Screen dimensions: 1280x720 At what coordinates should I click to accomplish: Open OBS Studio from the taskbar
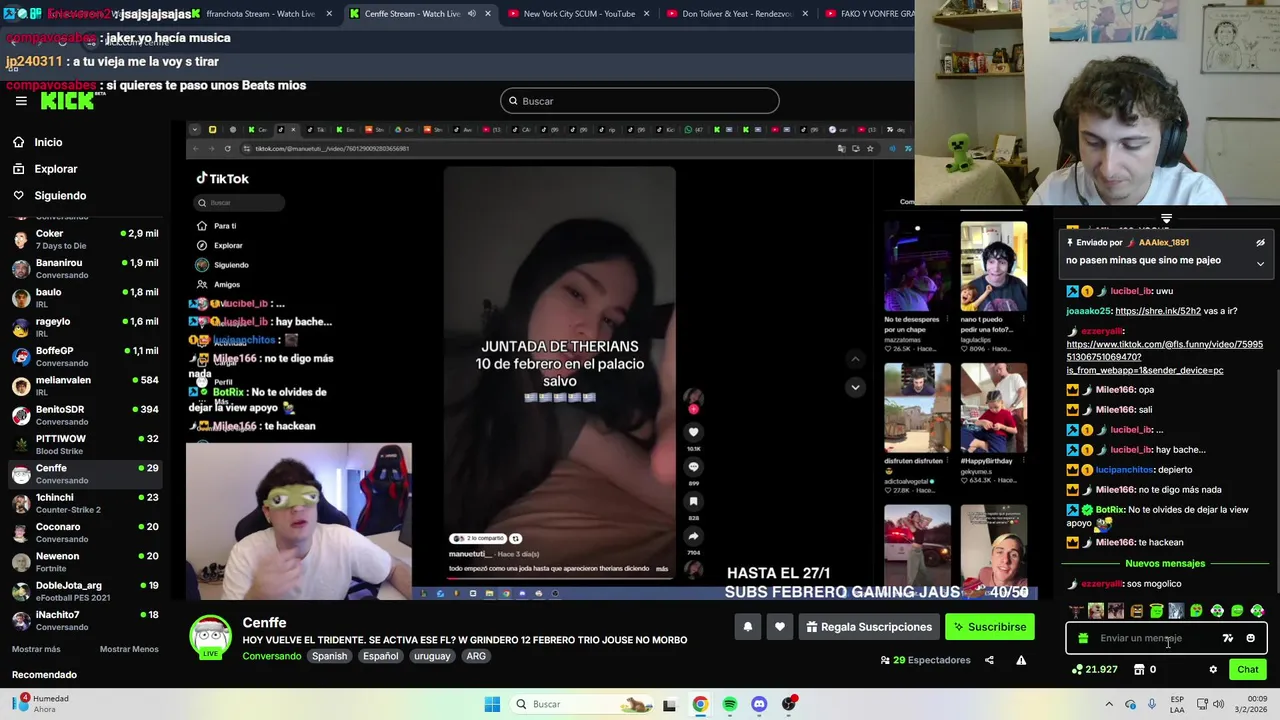pyautogui.click(x=789, y=704)
